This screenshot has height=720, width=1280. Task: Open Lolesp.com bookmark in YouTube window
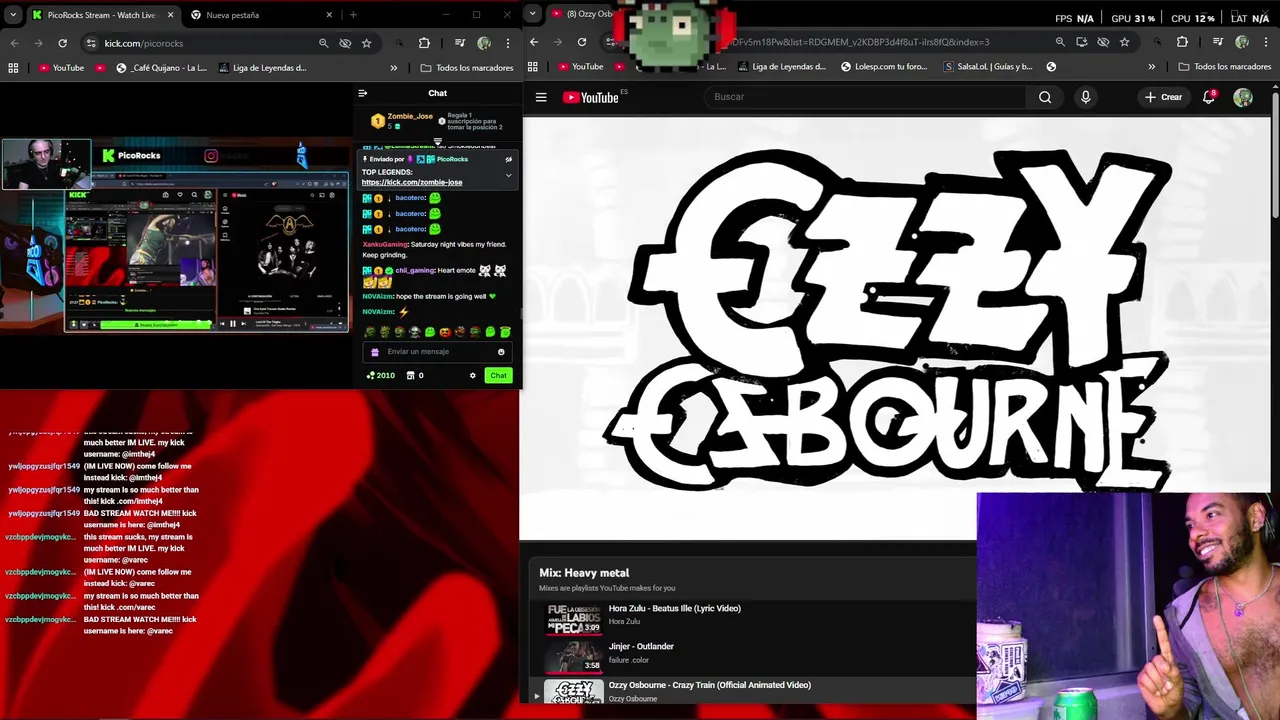click(x=884, y=67)
